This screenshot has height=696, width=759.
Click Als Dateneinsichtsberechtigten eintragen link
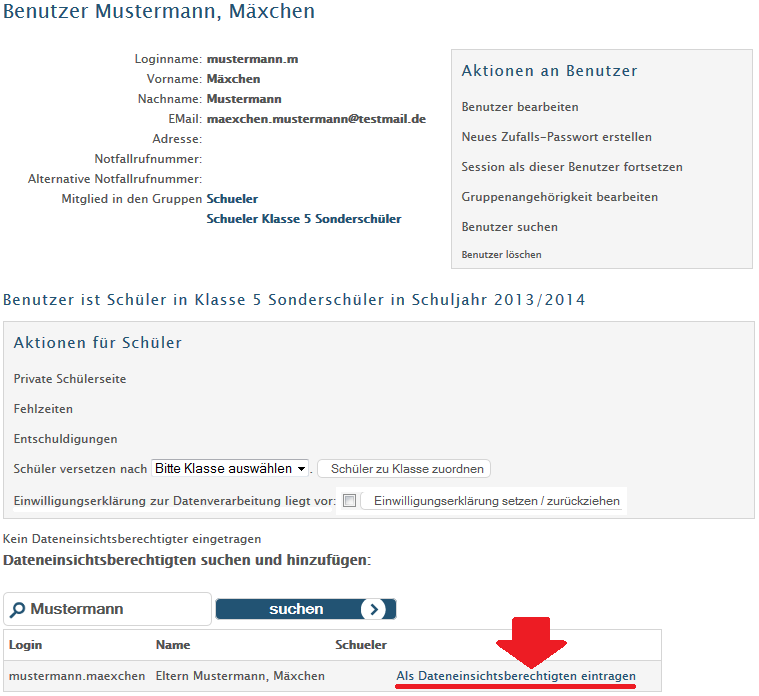tap(516, 676)
